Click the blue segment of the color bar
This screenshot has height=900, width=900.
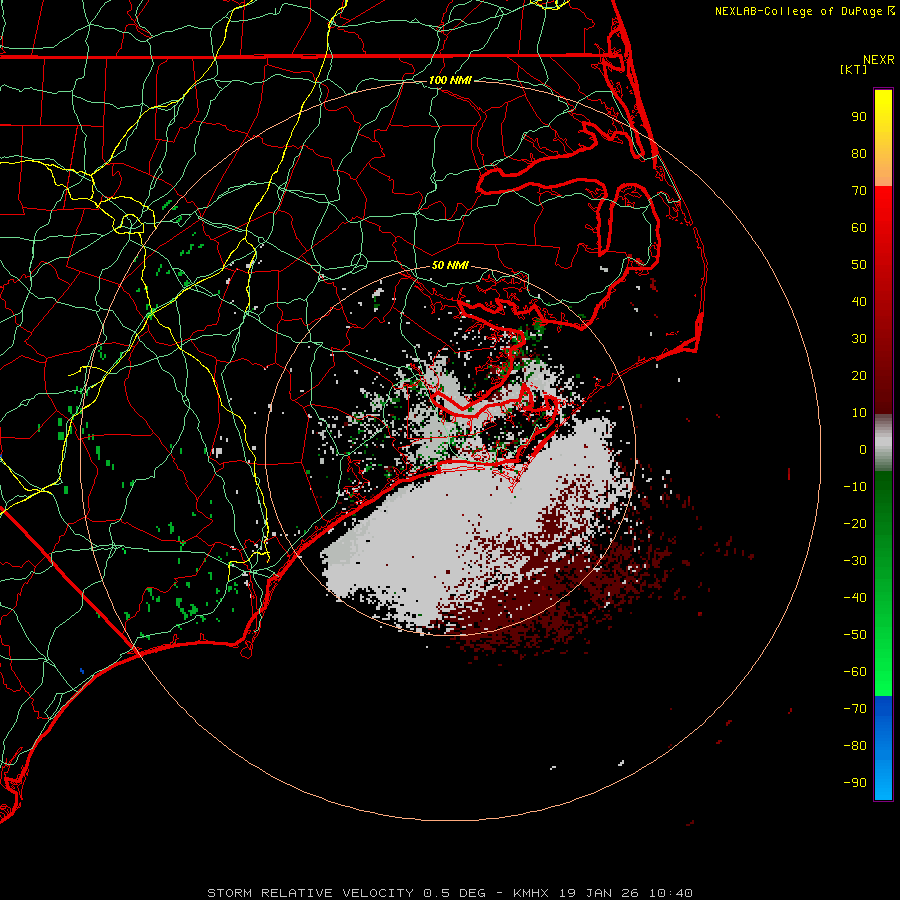pyautogui.click(x=883, y=747)
